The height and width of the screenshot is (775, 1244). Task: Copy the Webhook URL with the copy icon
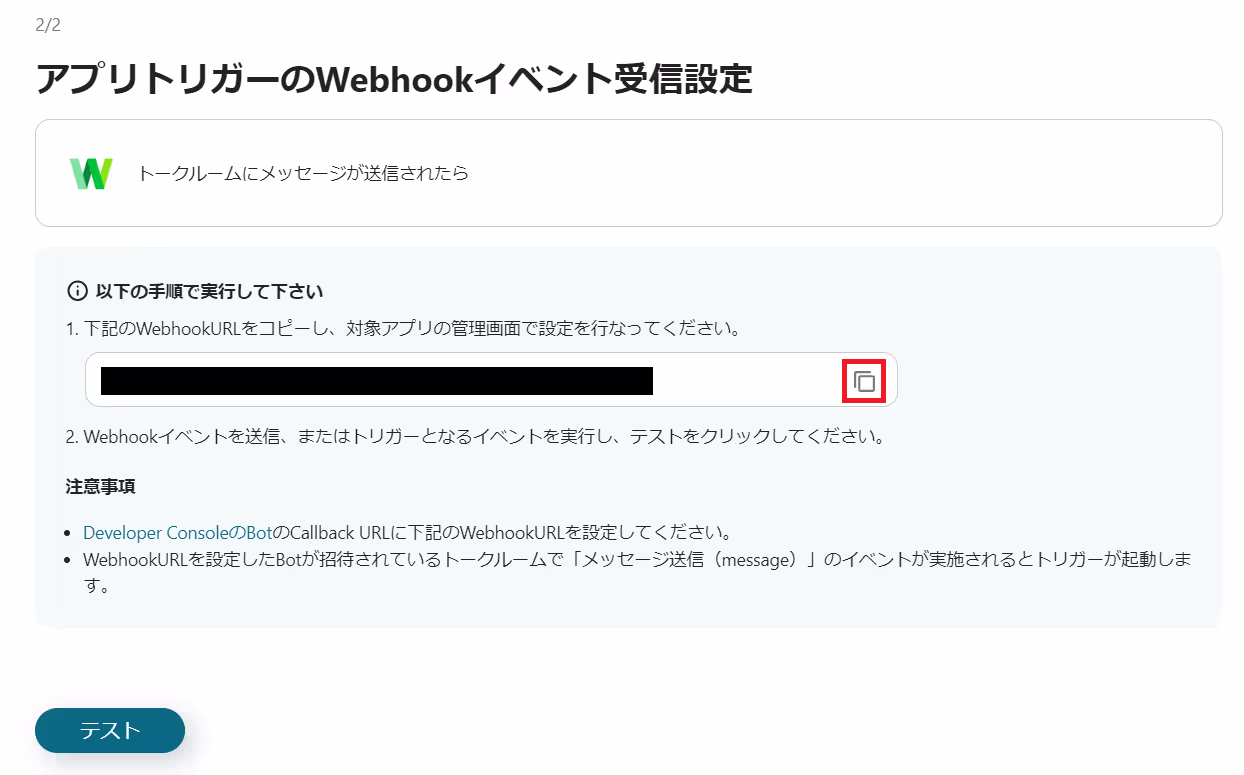(864, 381)
